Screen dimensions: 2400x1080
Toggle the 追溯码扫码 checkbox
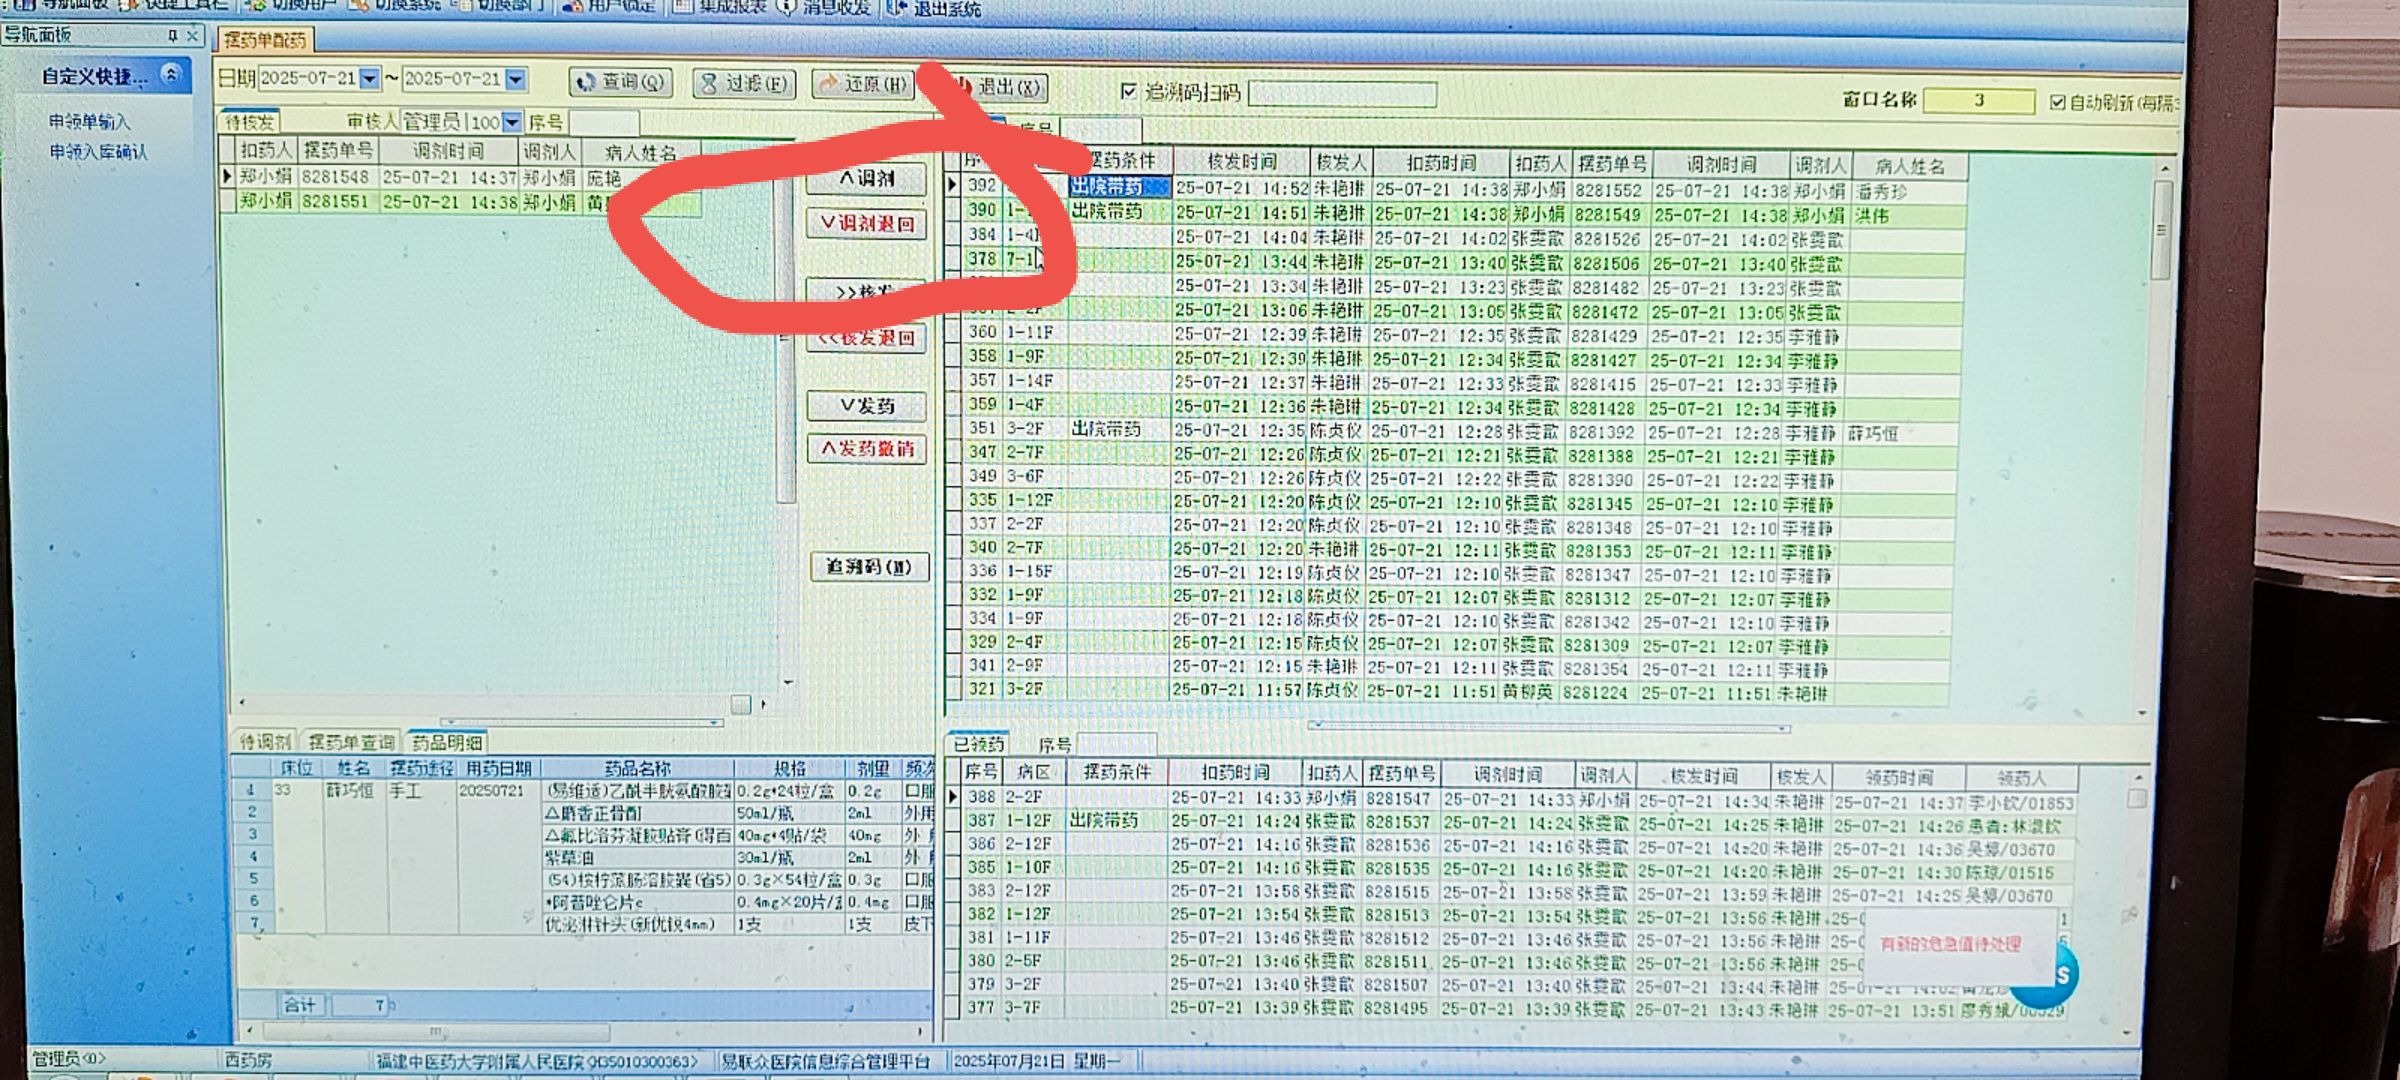(x=1129, y=92)
